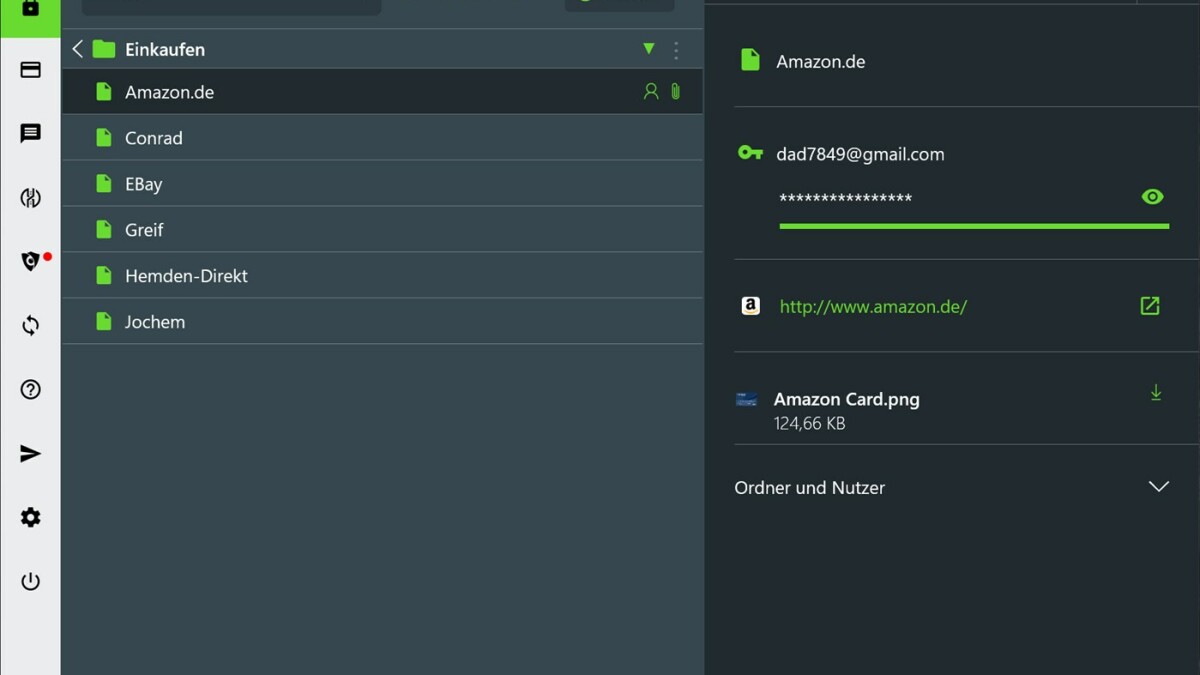Screen dimensions: 1200x675
Task: Expand the Ordner und Nutzer section
Action: 1159,487
